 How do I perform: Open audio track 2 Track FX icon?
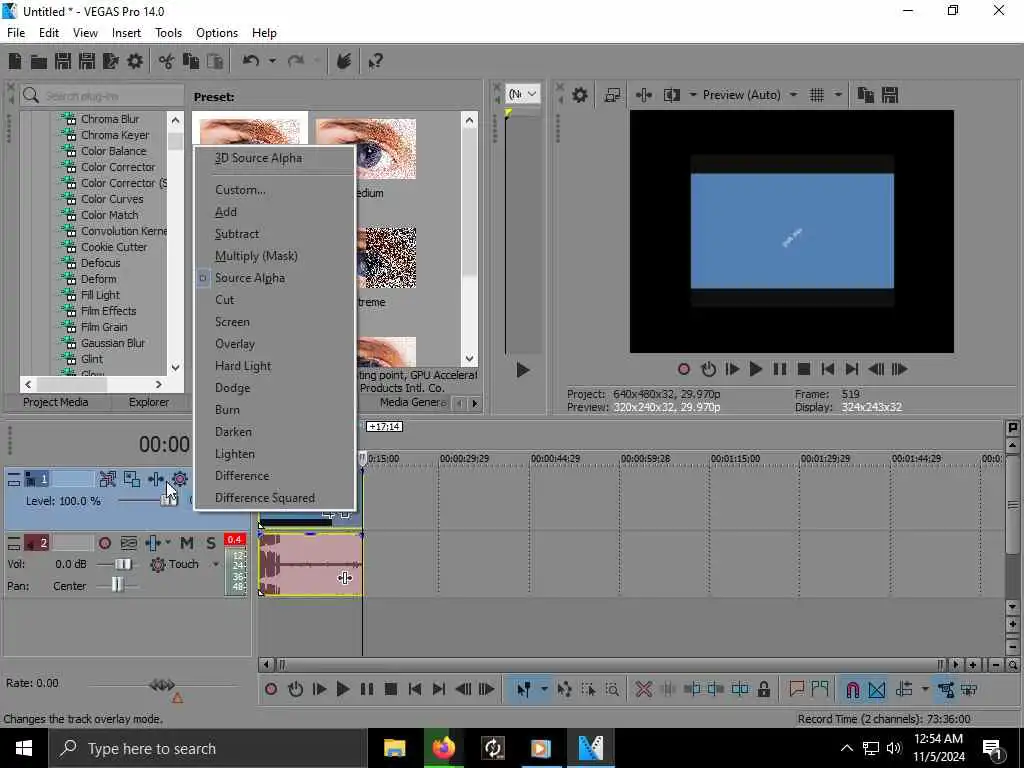[153, 543]
